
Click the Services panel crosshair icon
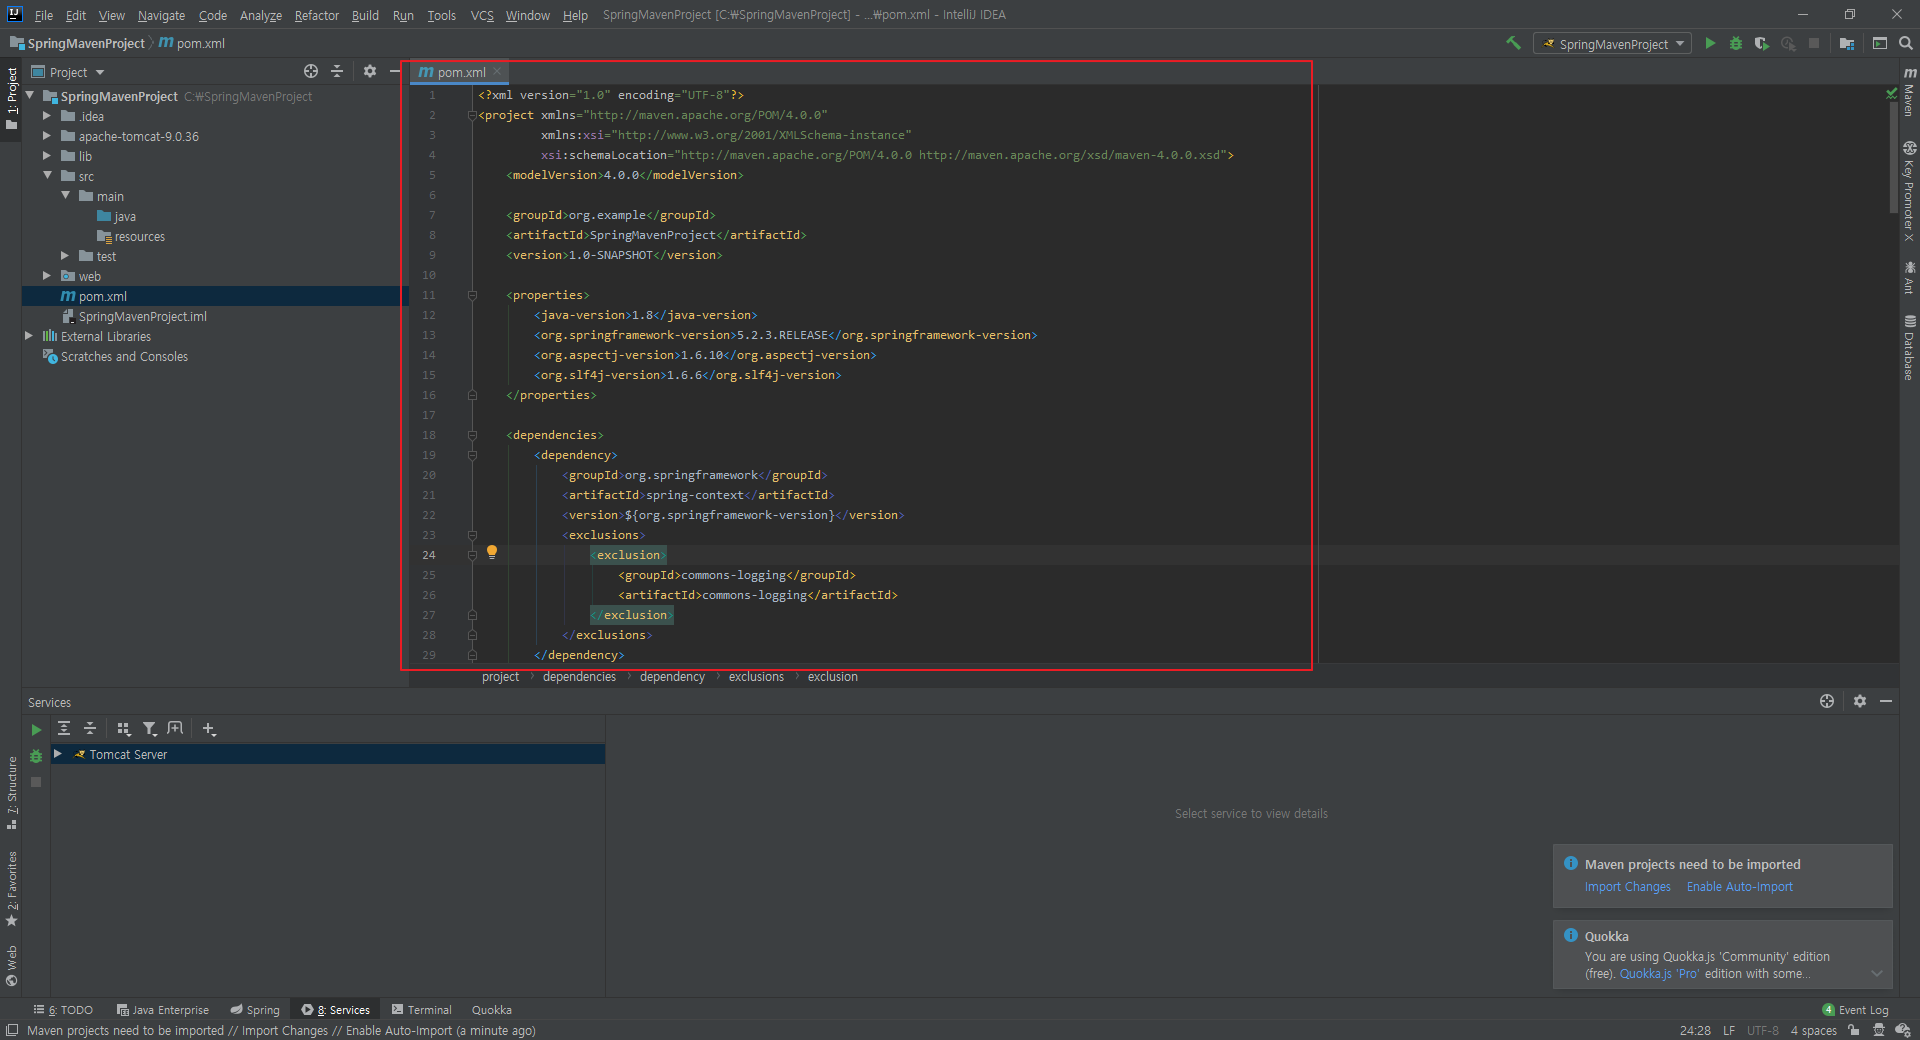(1827, 701)
